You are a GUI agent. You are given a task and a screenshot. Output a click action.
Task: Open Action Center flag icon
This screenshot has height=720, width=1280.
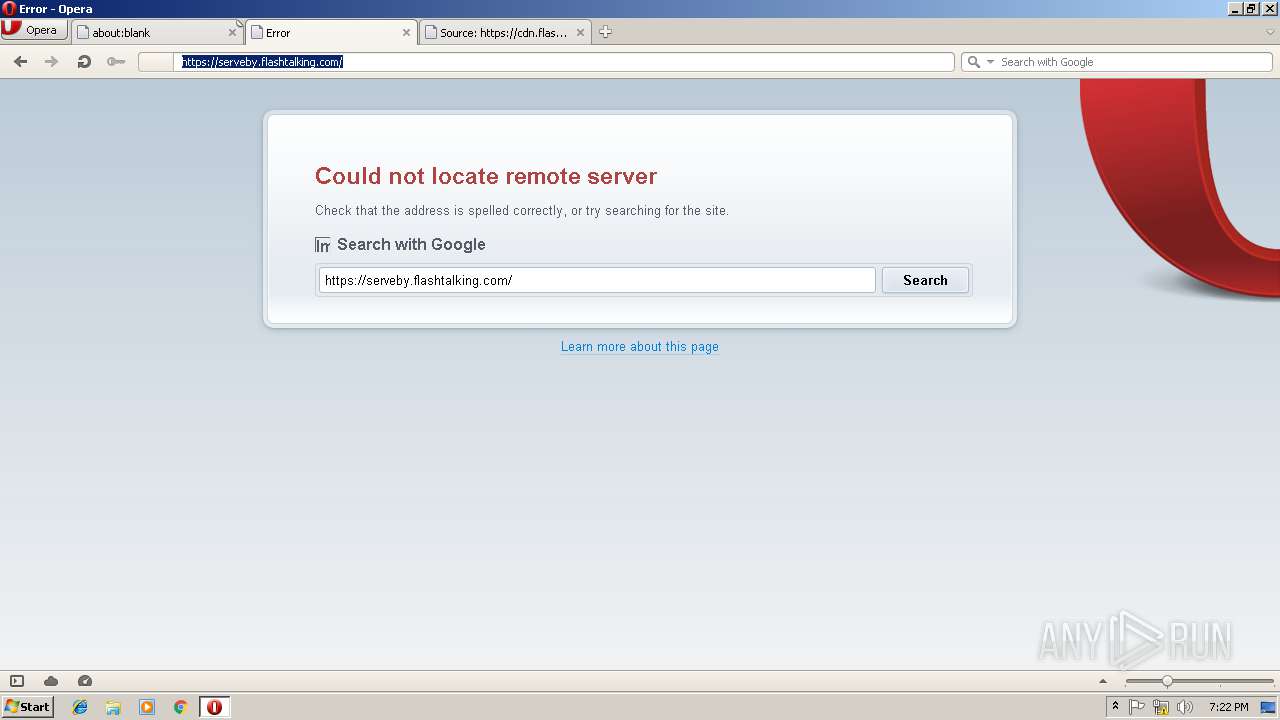point(1137,707)
